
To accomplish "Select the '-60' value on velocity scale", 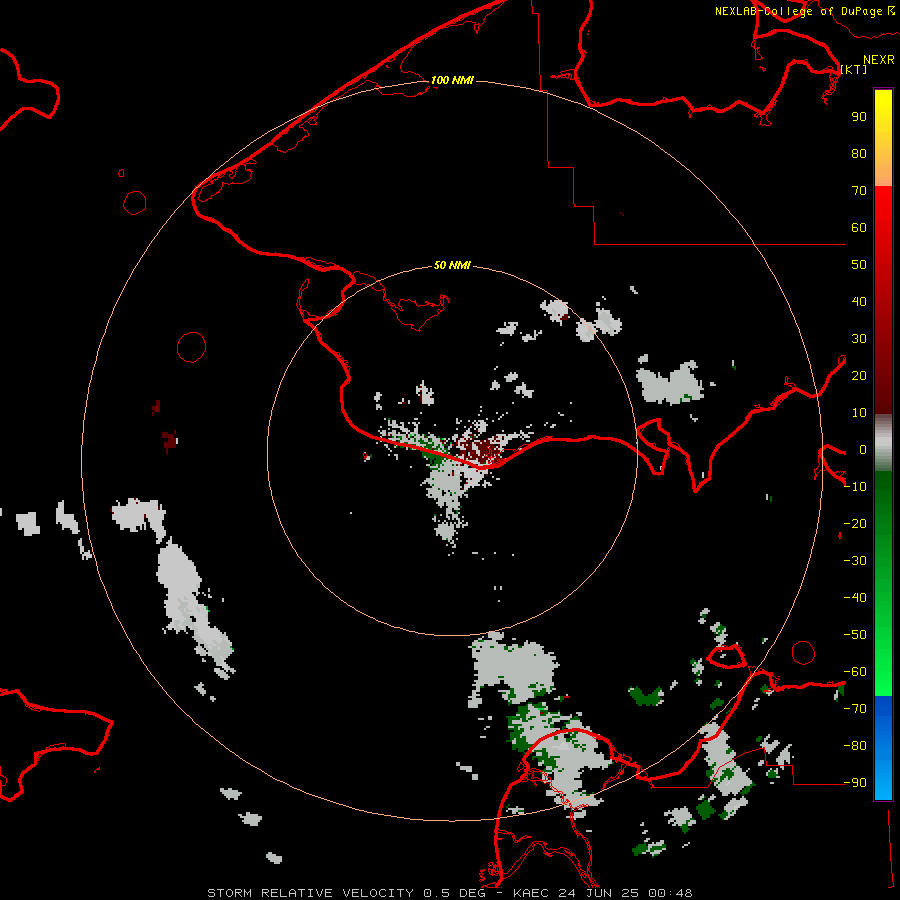I will pos(855,672).
